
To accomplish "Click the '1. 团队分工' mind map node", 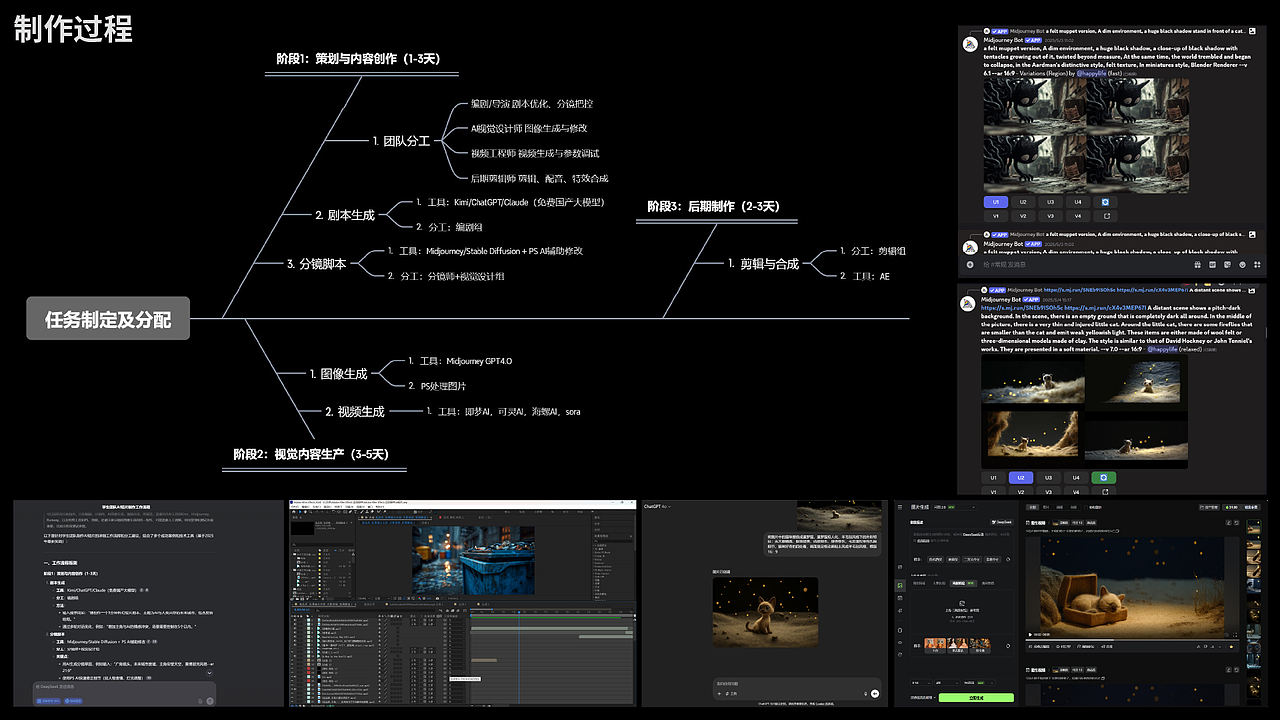I will pos(401,141).
